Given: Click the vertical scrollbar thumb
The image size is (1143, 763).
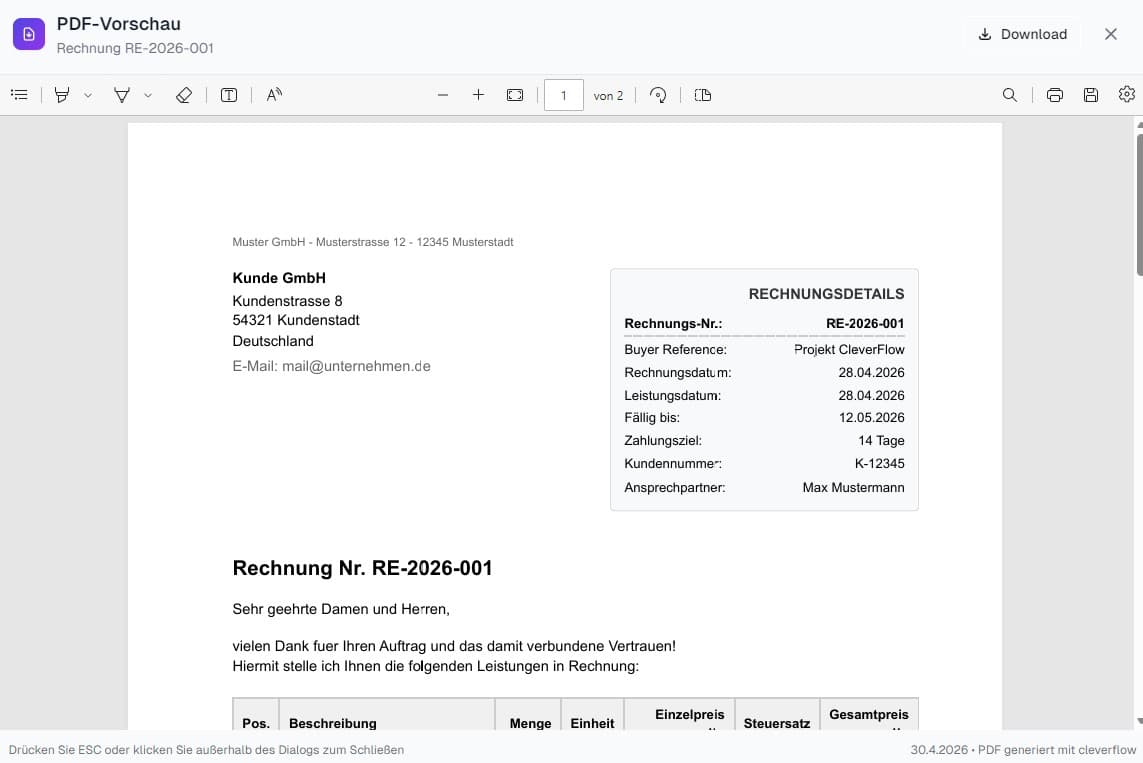Looking at the screenshot, I should (1139, 204).
